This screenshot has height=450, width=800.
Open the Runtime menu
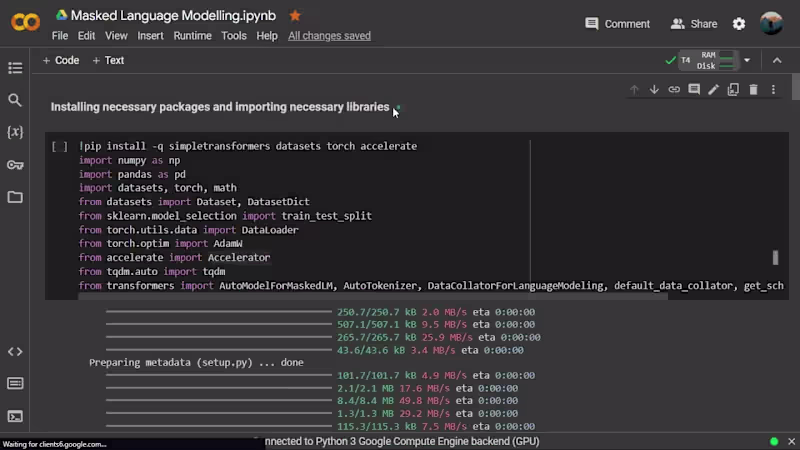[192, 36]
